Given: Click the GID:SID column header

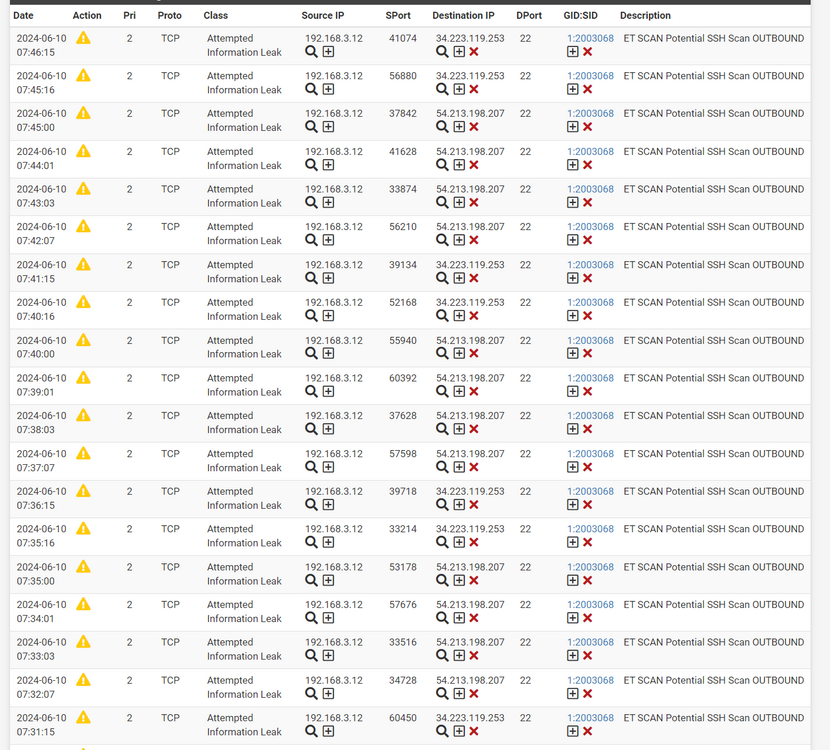Looking at the screenshot, I should 580,15.
